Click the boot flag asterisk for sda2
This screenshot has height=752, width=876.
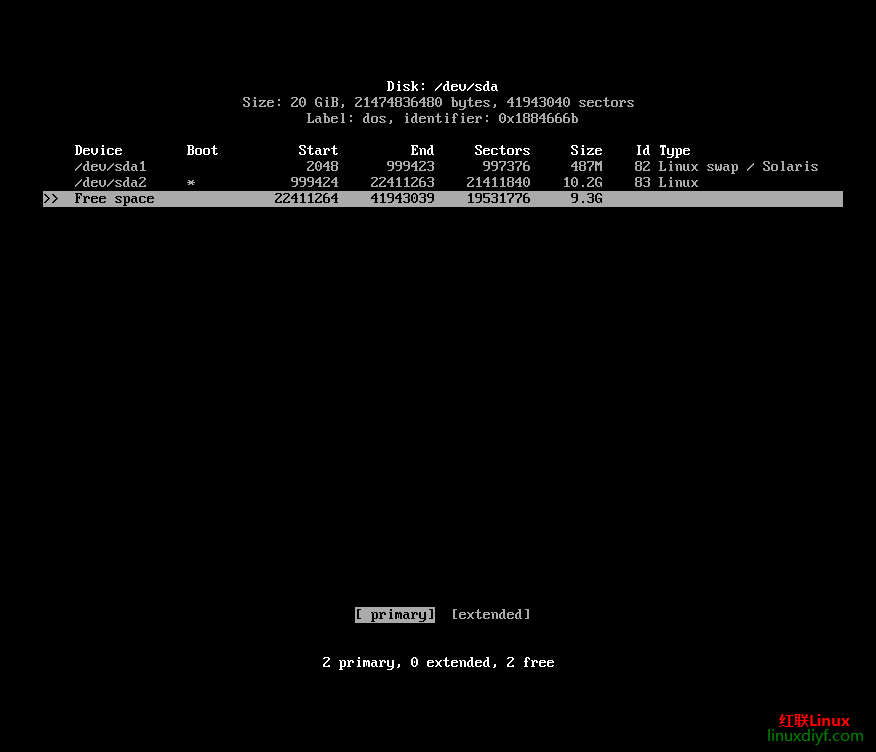pyautogui.click(x=191, y=184)
